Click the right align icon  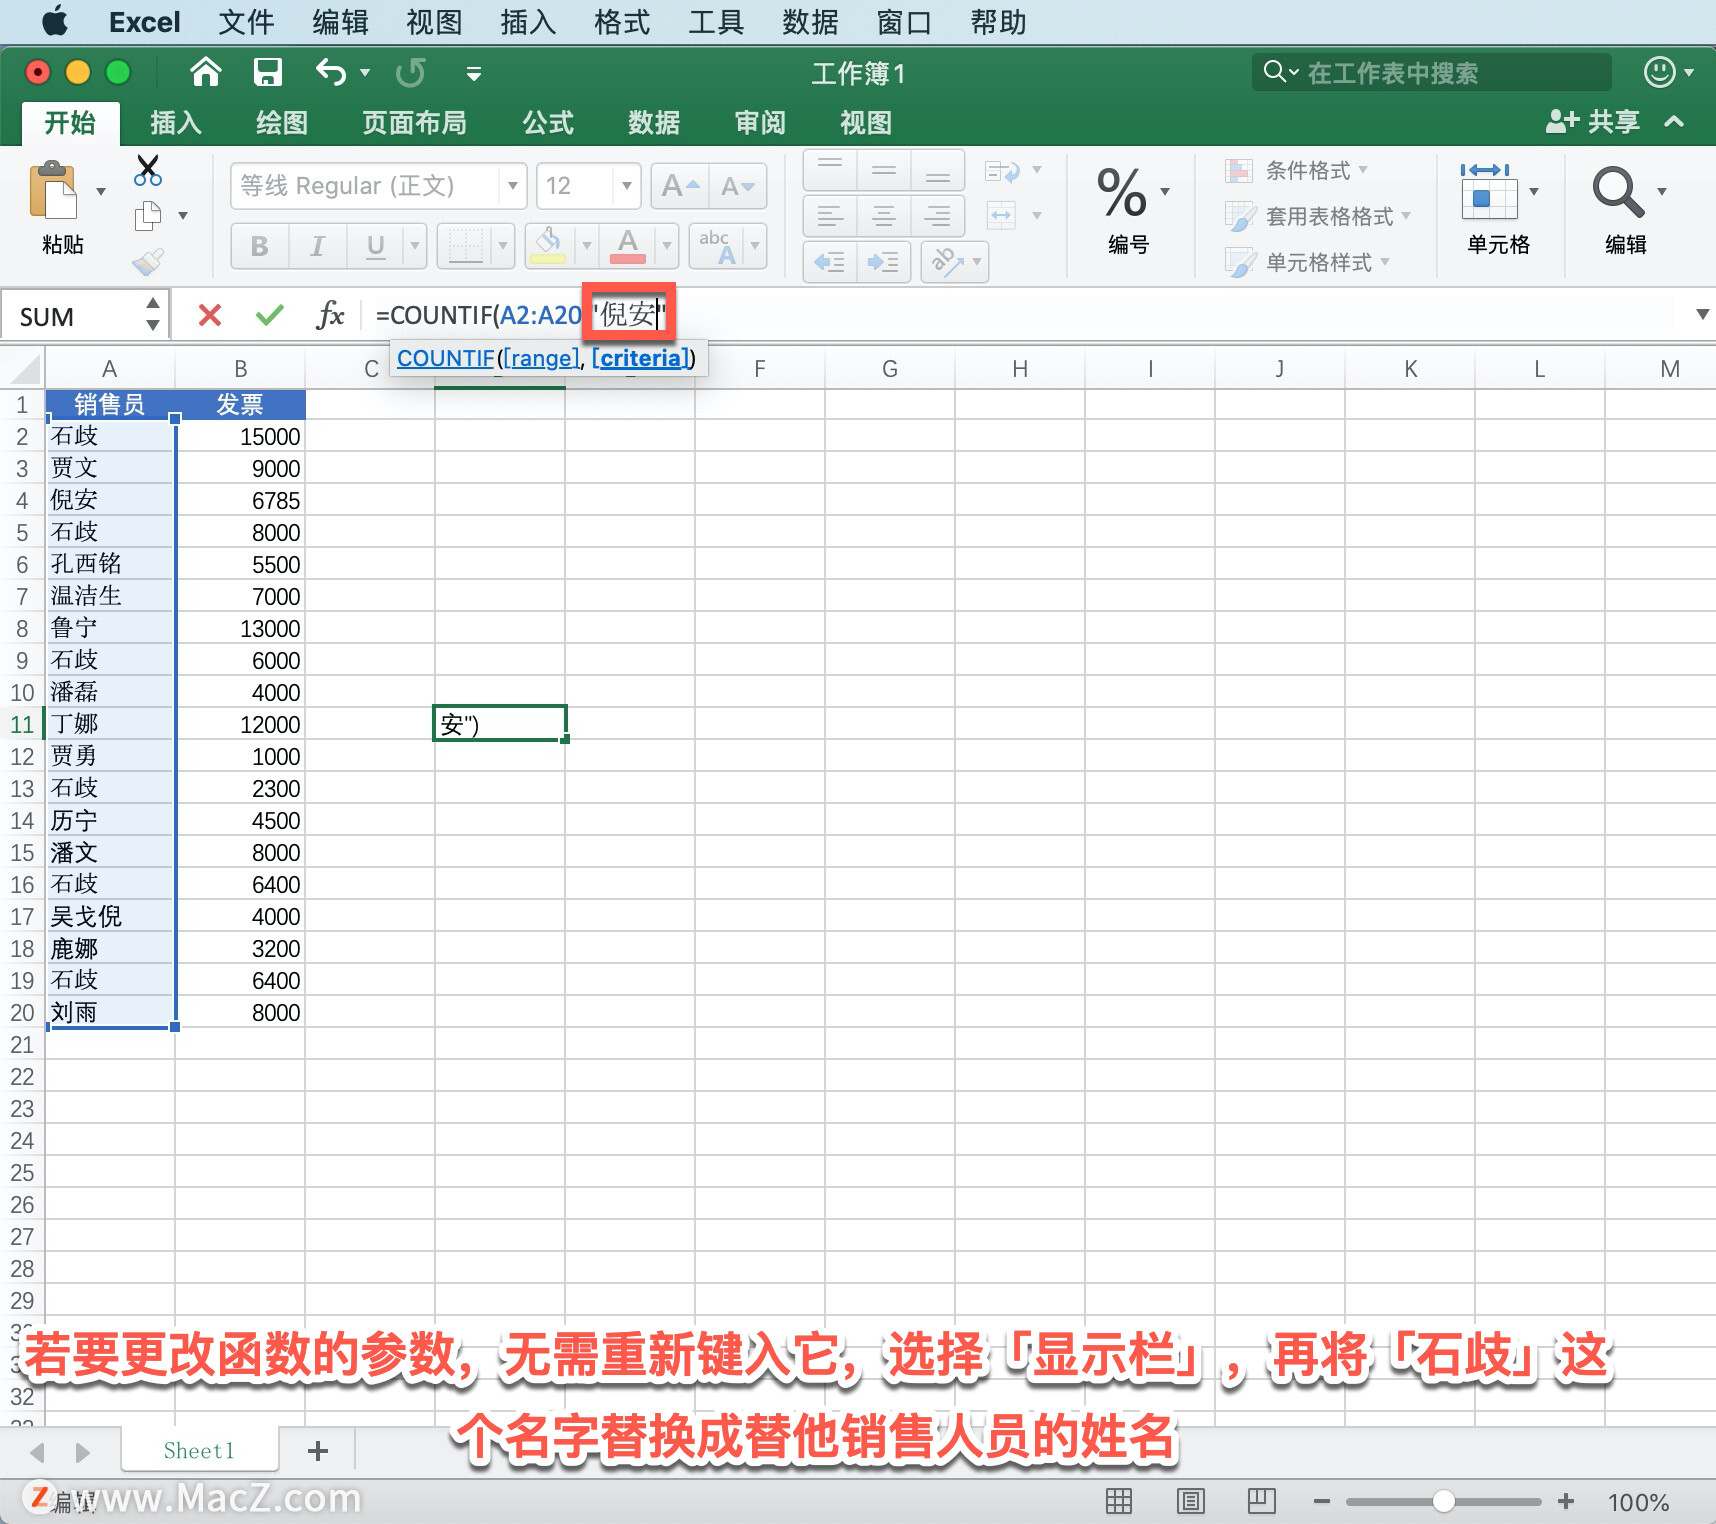[x=938, y=216]
